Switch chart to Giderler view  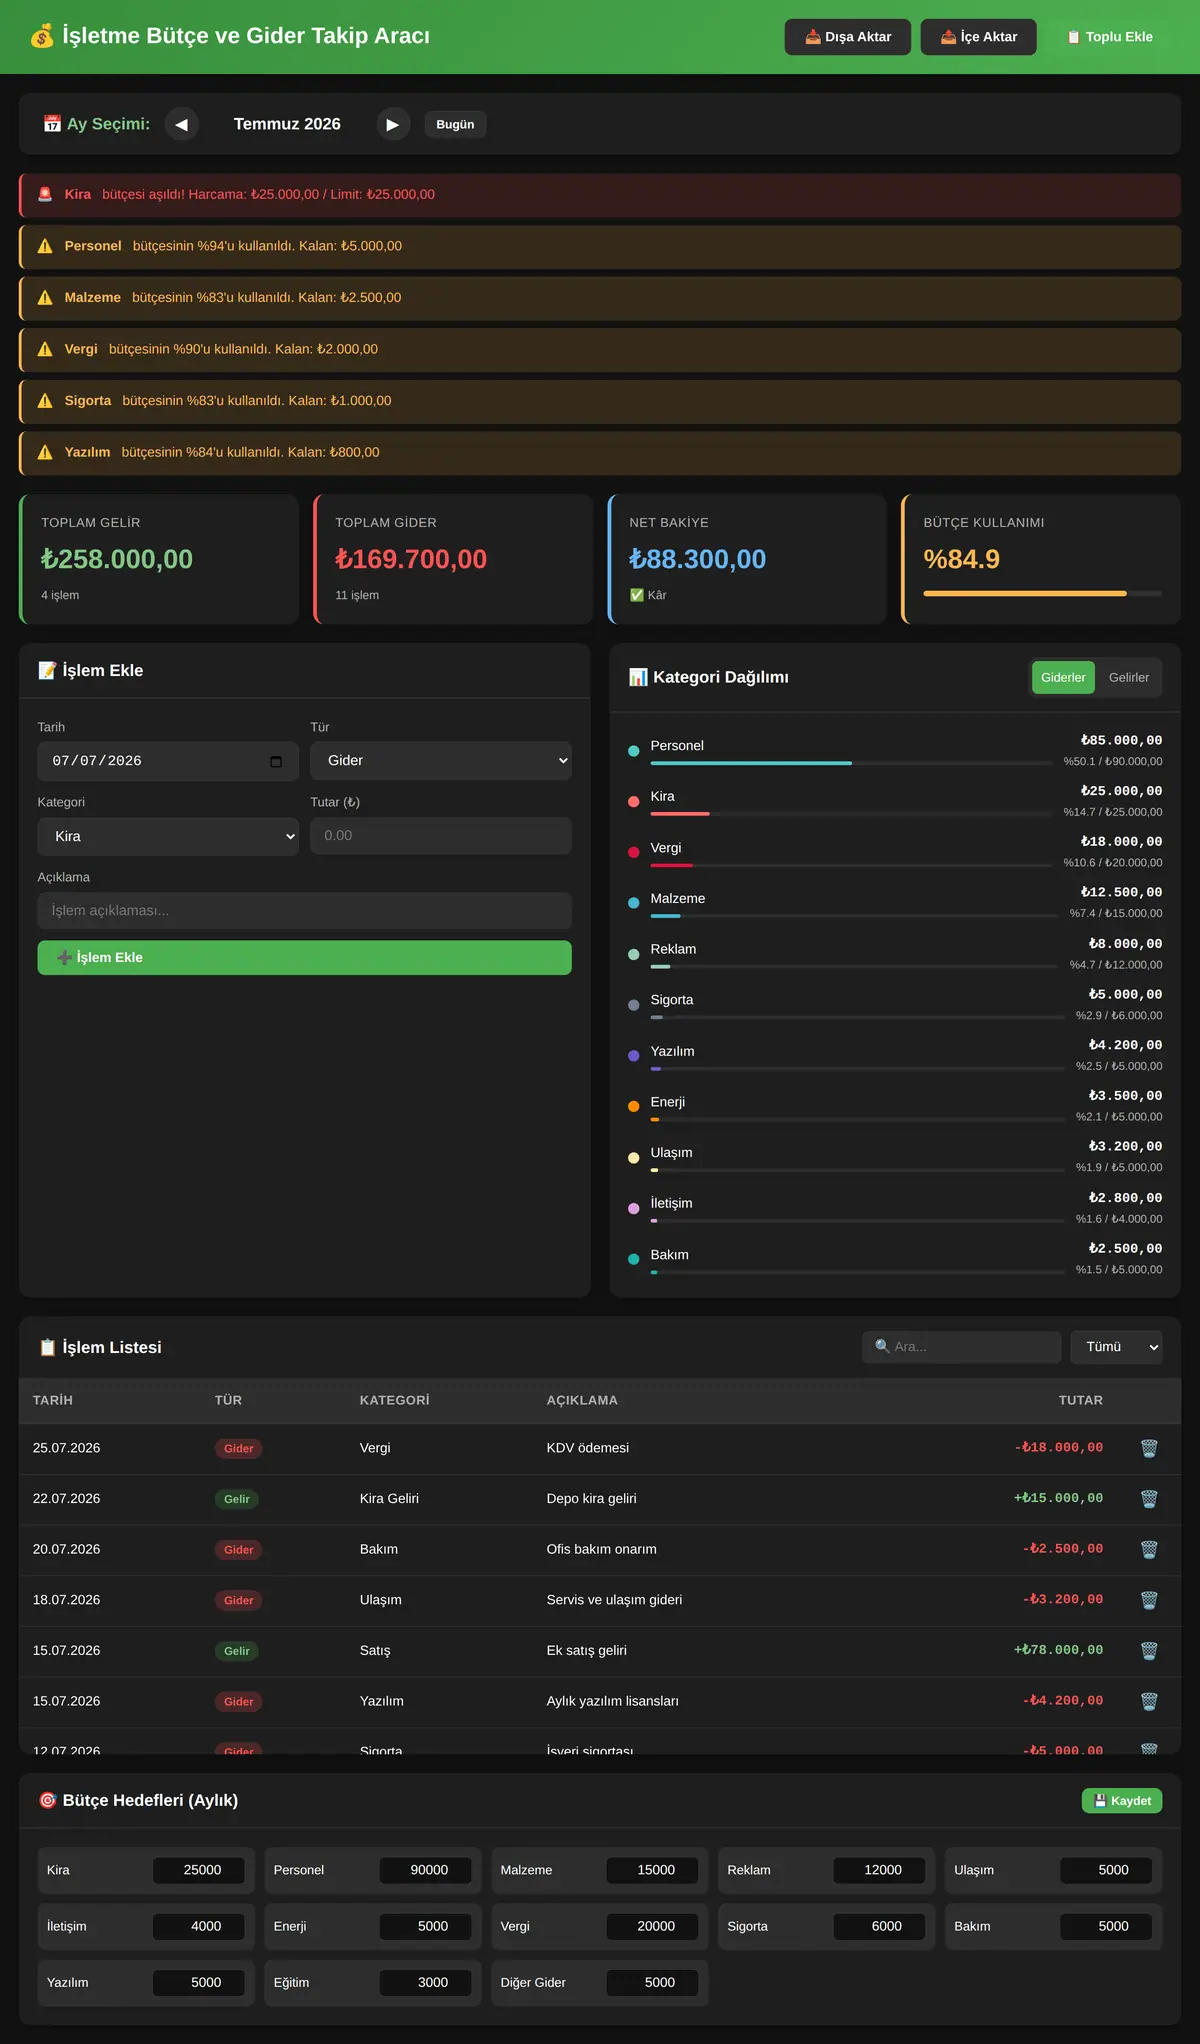pos(1063,678)
